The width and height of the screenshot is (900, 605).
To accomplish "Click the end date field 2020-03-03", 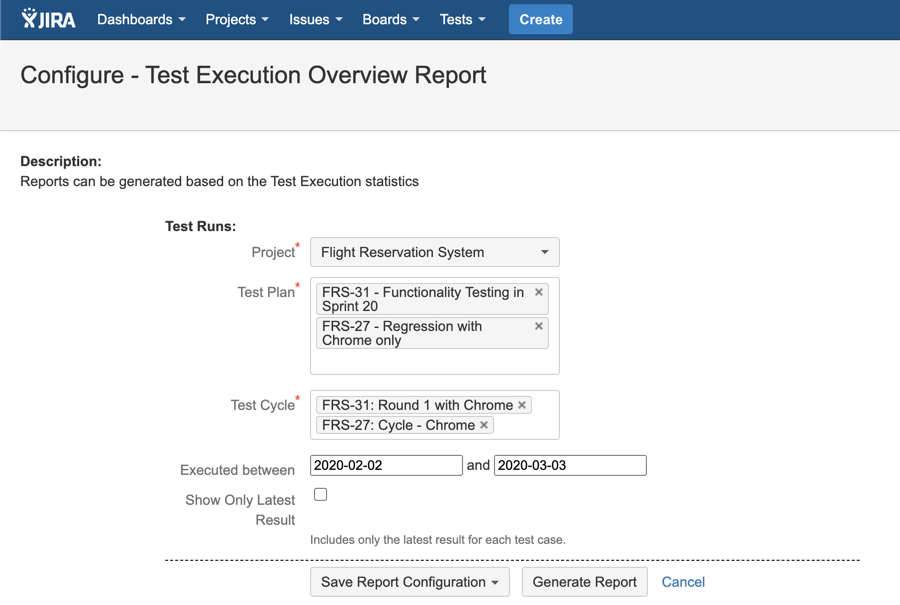I will point(570,465).
